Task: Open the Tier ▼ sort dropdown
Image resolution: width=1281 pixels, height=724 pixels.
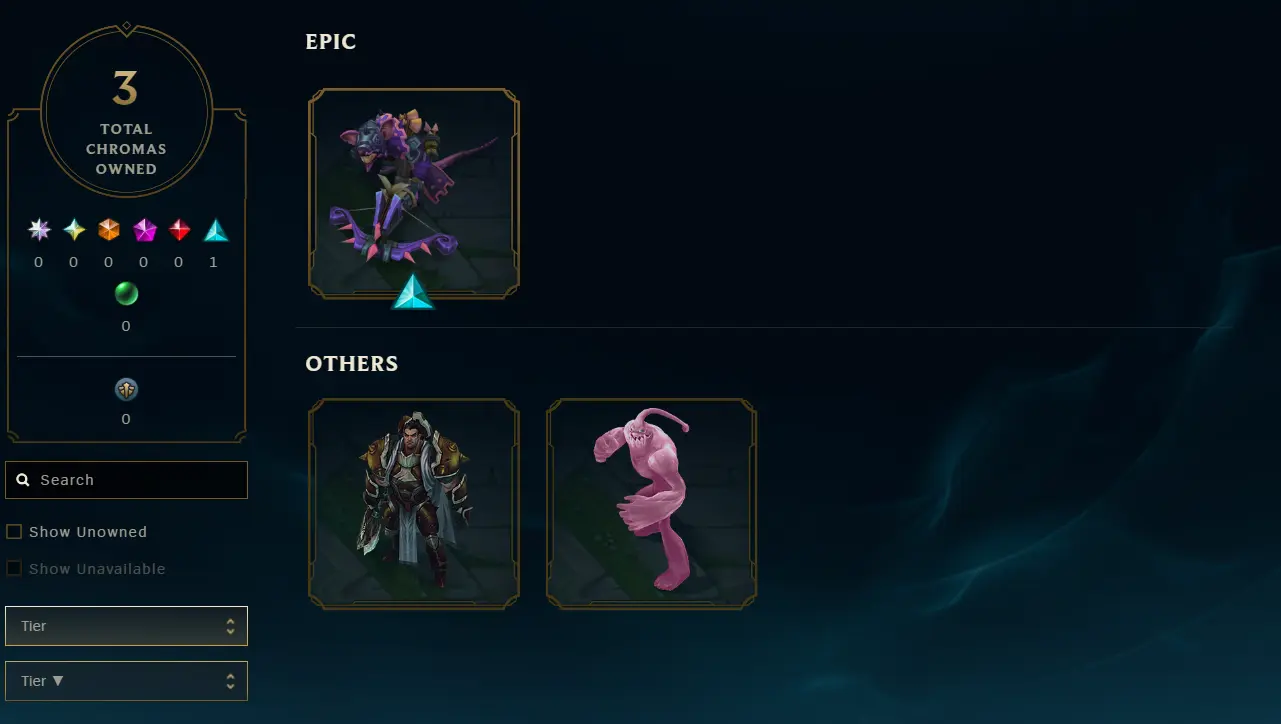Action: pyautogui.click(x=126, y=681)
